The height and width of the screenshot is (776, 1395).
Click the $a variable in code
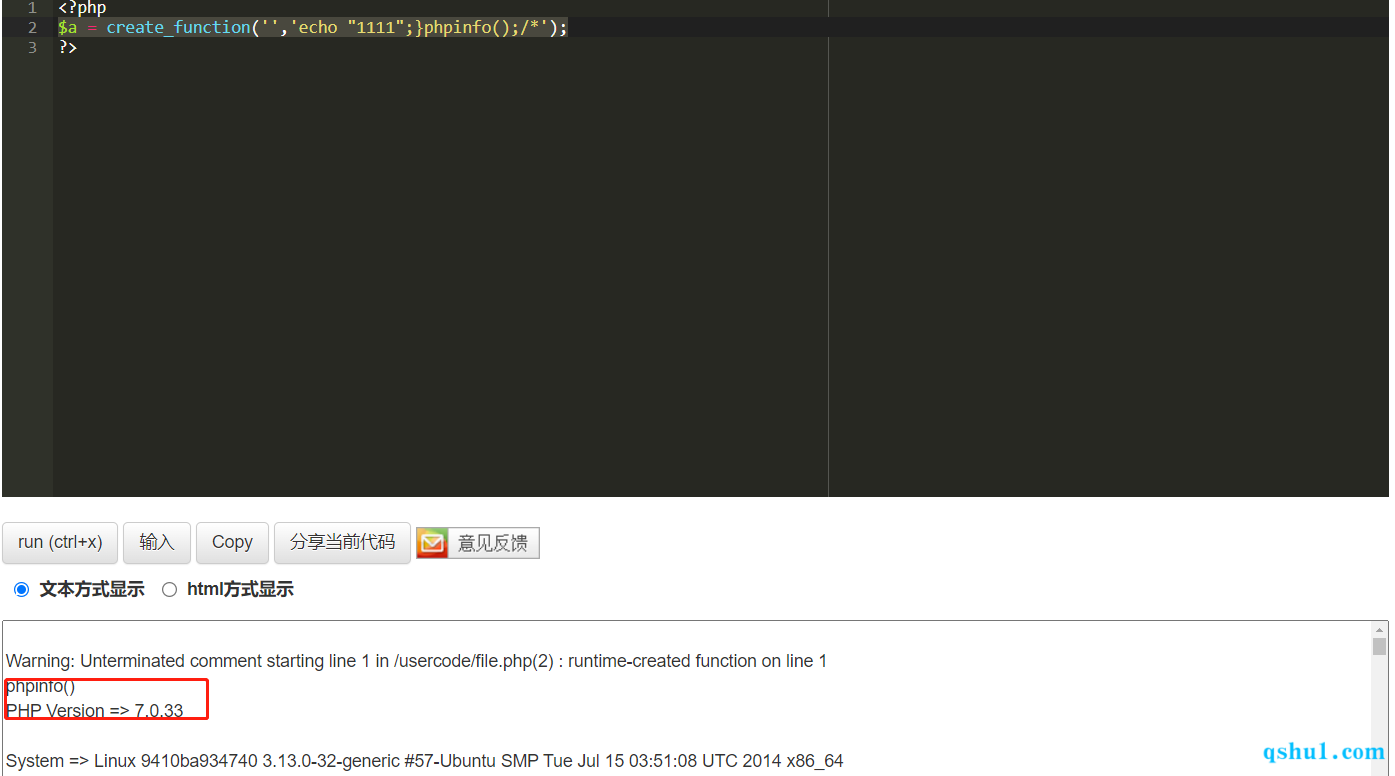pos(67,28)
